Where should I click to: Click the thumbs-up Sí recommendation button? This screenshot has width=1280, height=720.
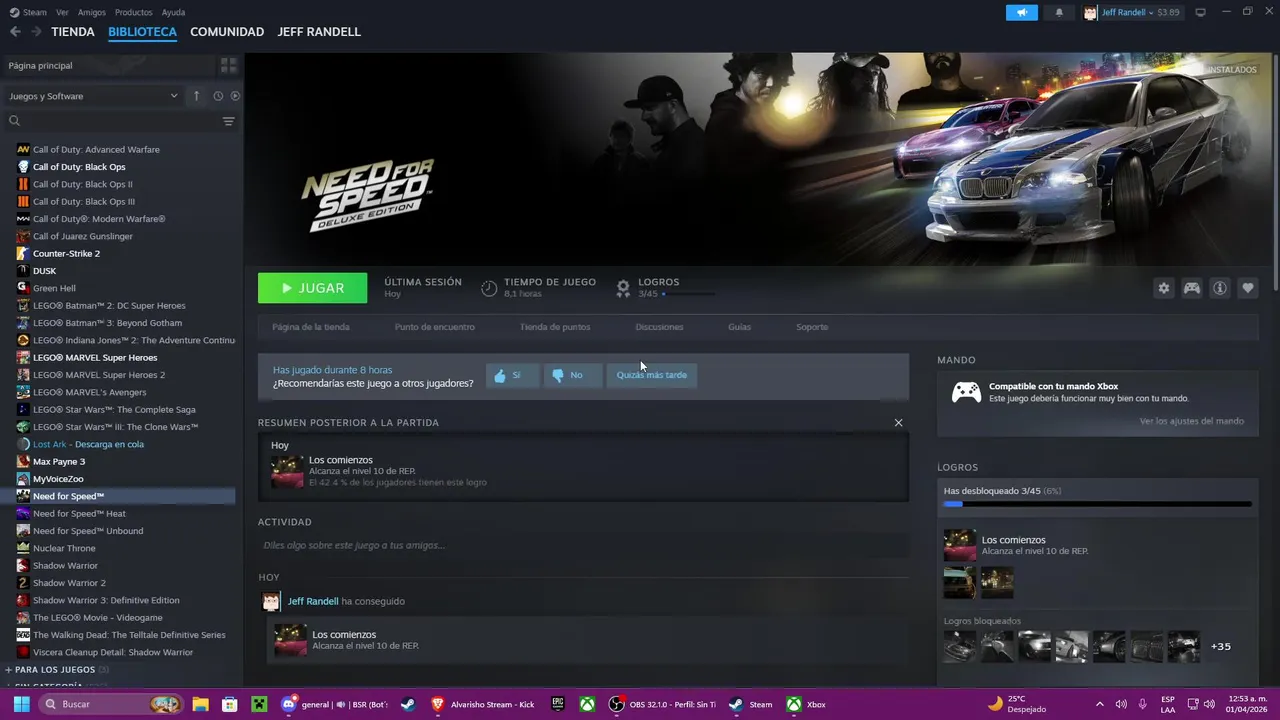[512, 375]
